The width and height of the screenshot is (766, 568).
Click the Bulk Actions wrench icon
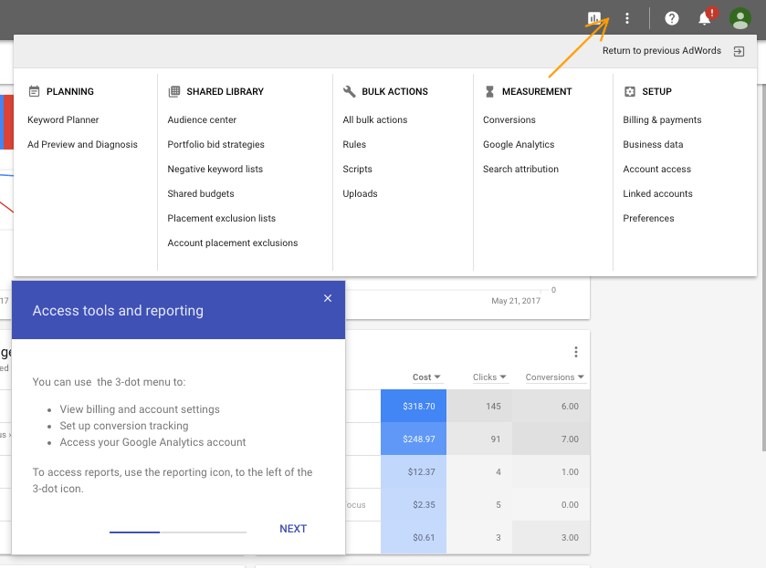point(349,91)
